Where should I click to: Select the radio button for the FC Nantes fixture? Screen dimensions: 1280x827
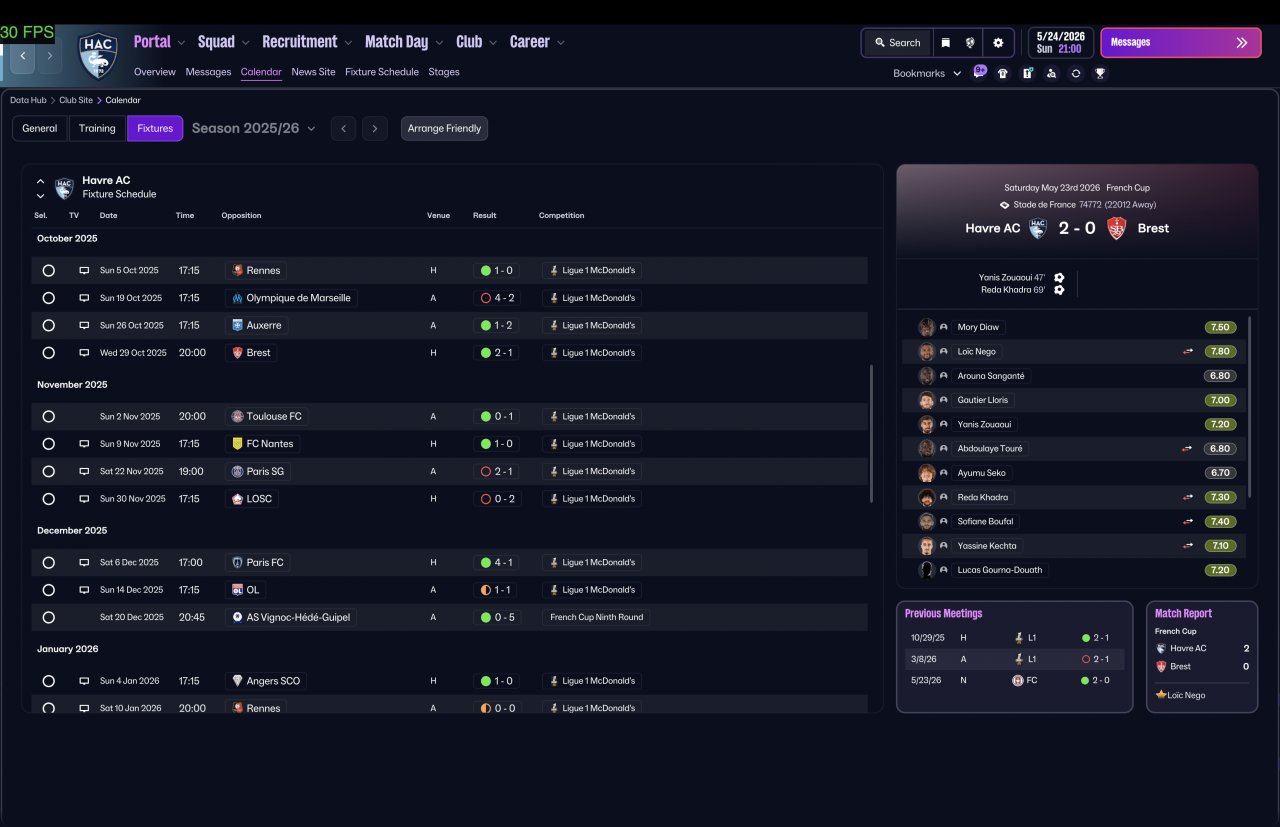(x=48, y=444)
